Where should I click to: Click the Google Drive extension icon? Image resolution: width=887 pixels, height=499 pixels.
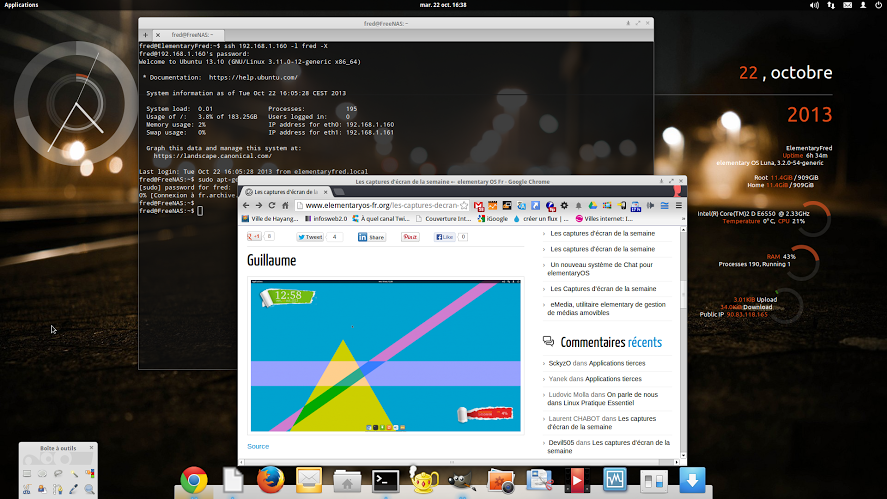click(x=592, y=205)
